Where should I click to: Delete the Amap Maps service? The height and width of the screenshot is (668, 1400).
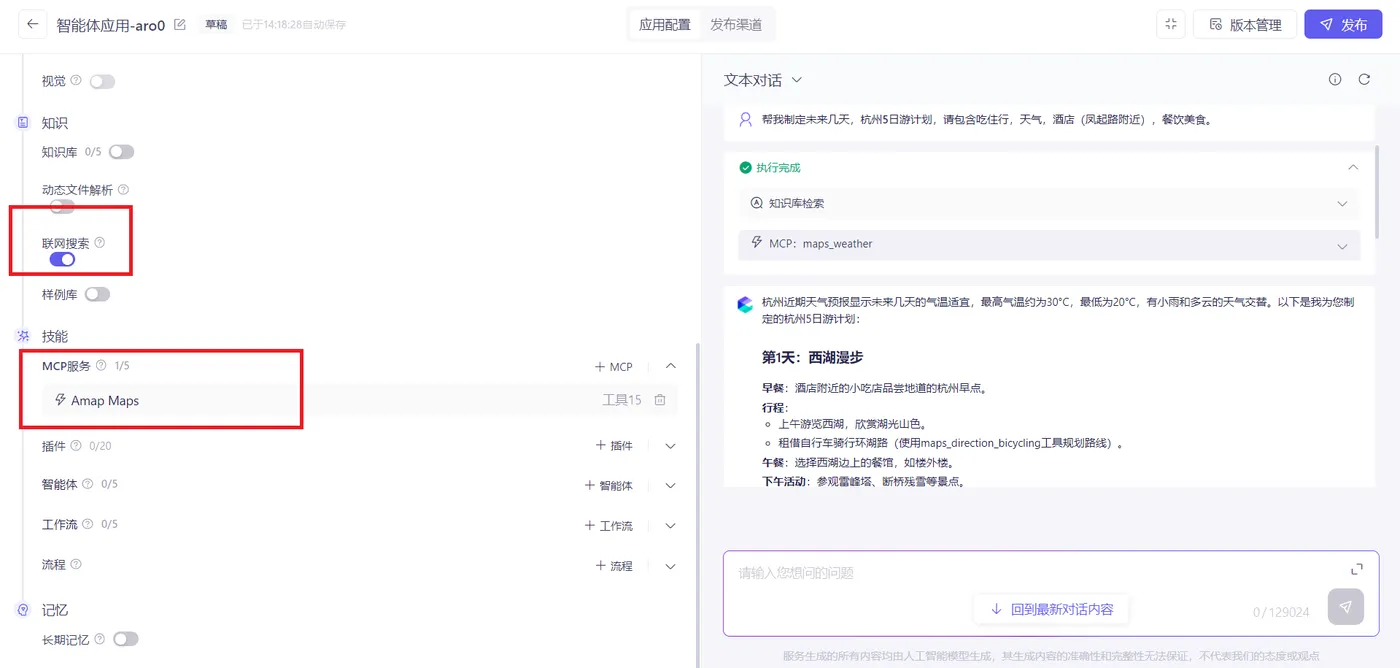click(x=660, y=400)
